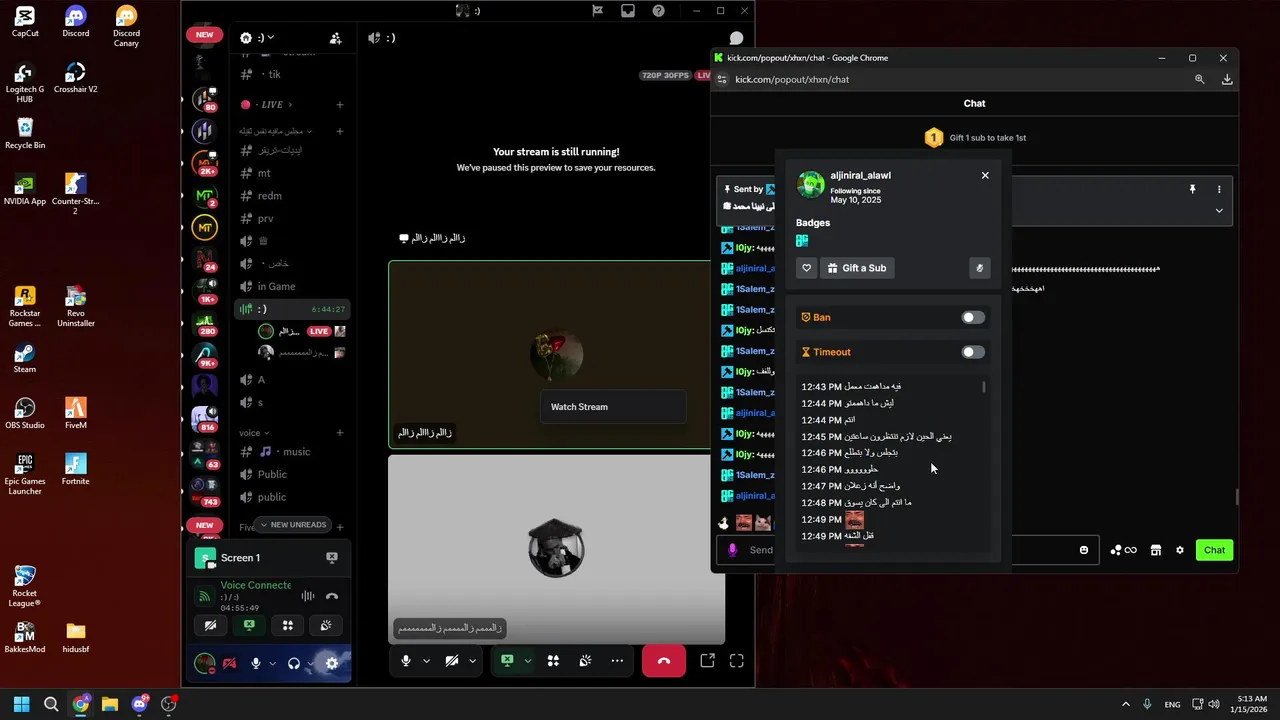
Task: Toggle screen share button in voice panel
Action: 249,625
